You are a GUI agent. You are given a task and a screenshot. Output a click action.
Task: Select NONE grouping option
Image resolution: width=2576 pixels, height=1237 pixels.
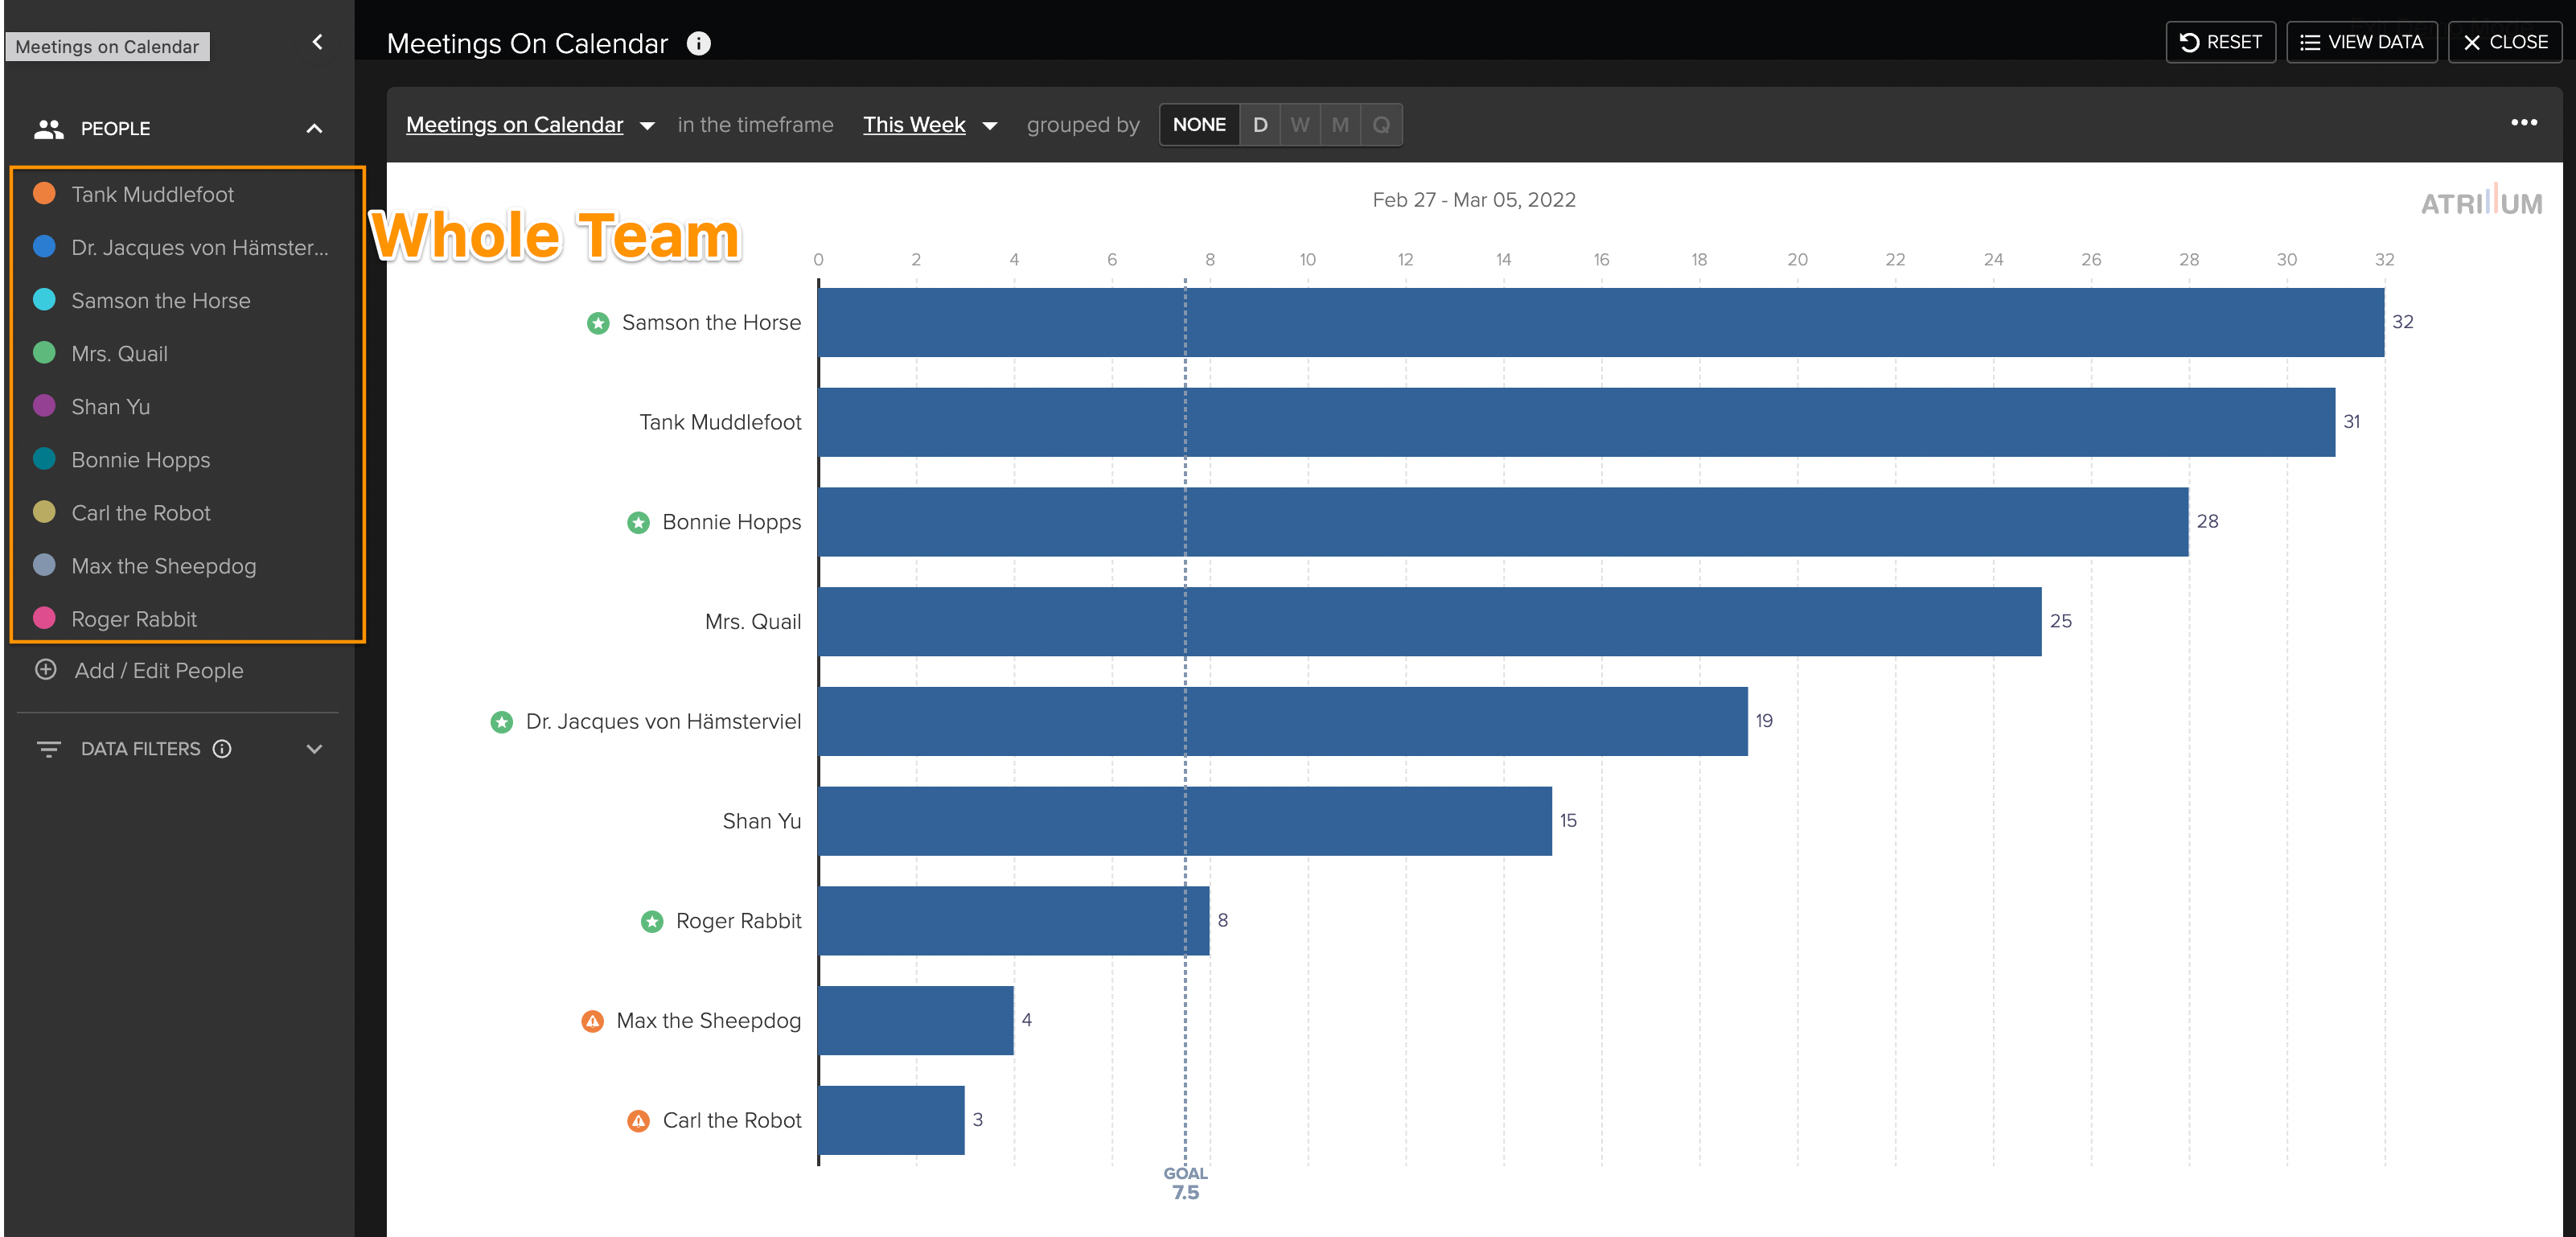[1199, 125]
